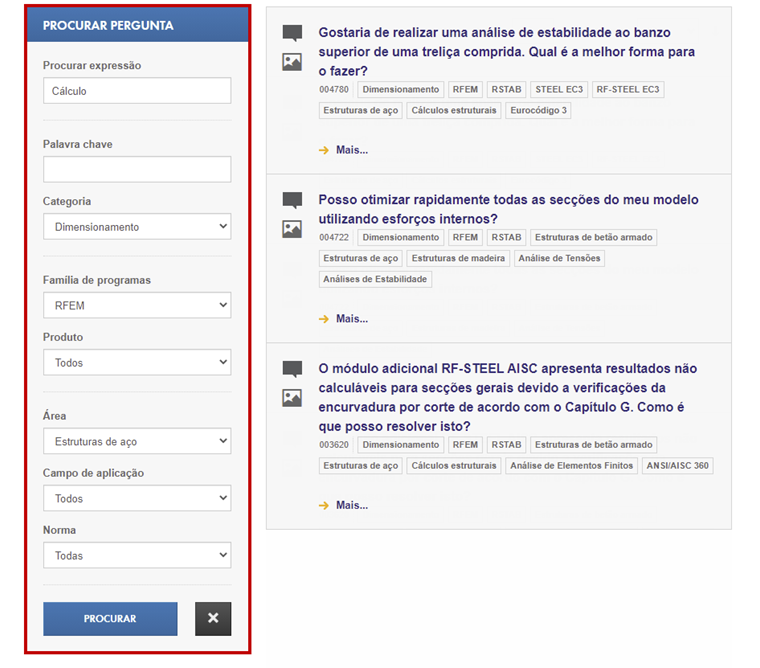Open the Área dropdown showing Estruturas de aço
Viewport: 760px width, 668px height.
tap(137, 441)
